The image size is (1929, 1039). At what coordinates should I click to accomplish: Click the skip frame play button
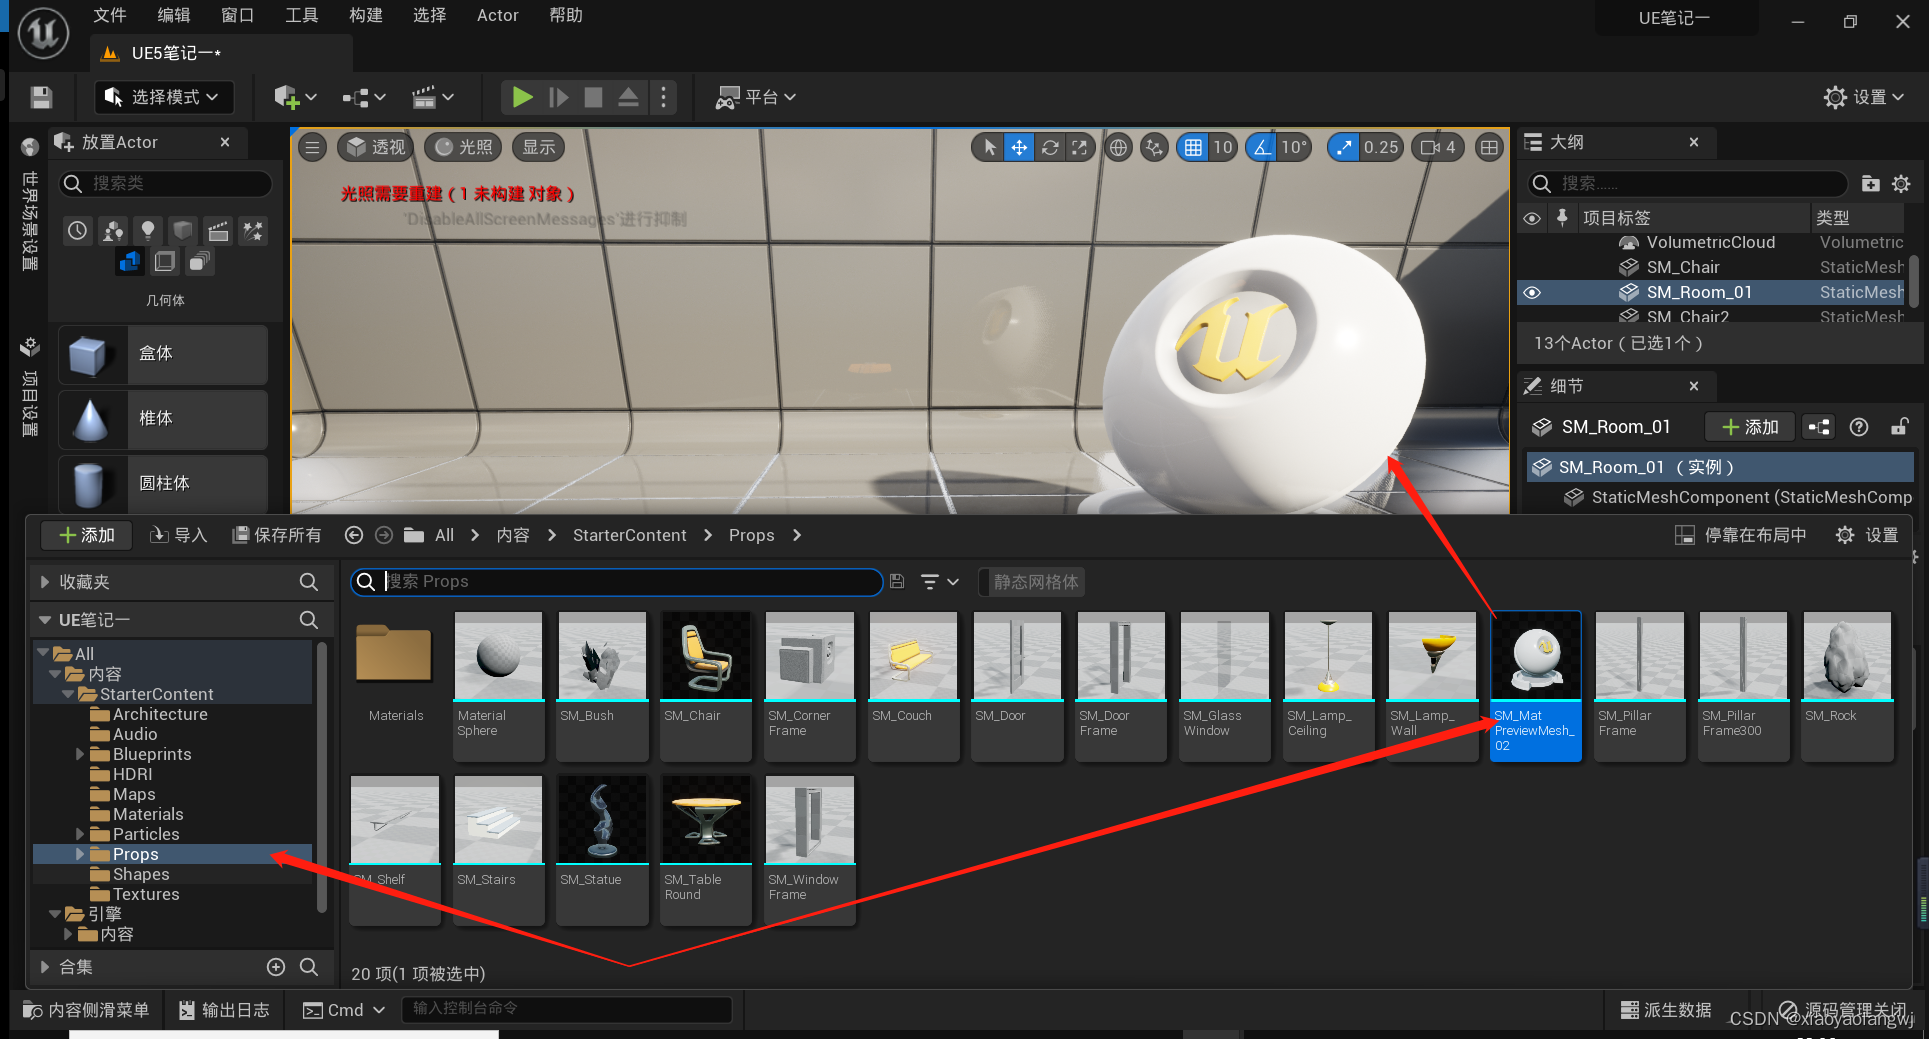tap(559, 97)
